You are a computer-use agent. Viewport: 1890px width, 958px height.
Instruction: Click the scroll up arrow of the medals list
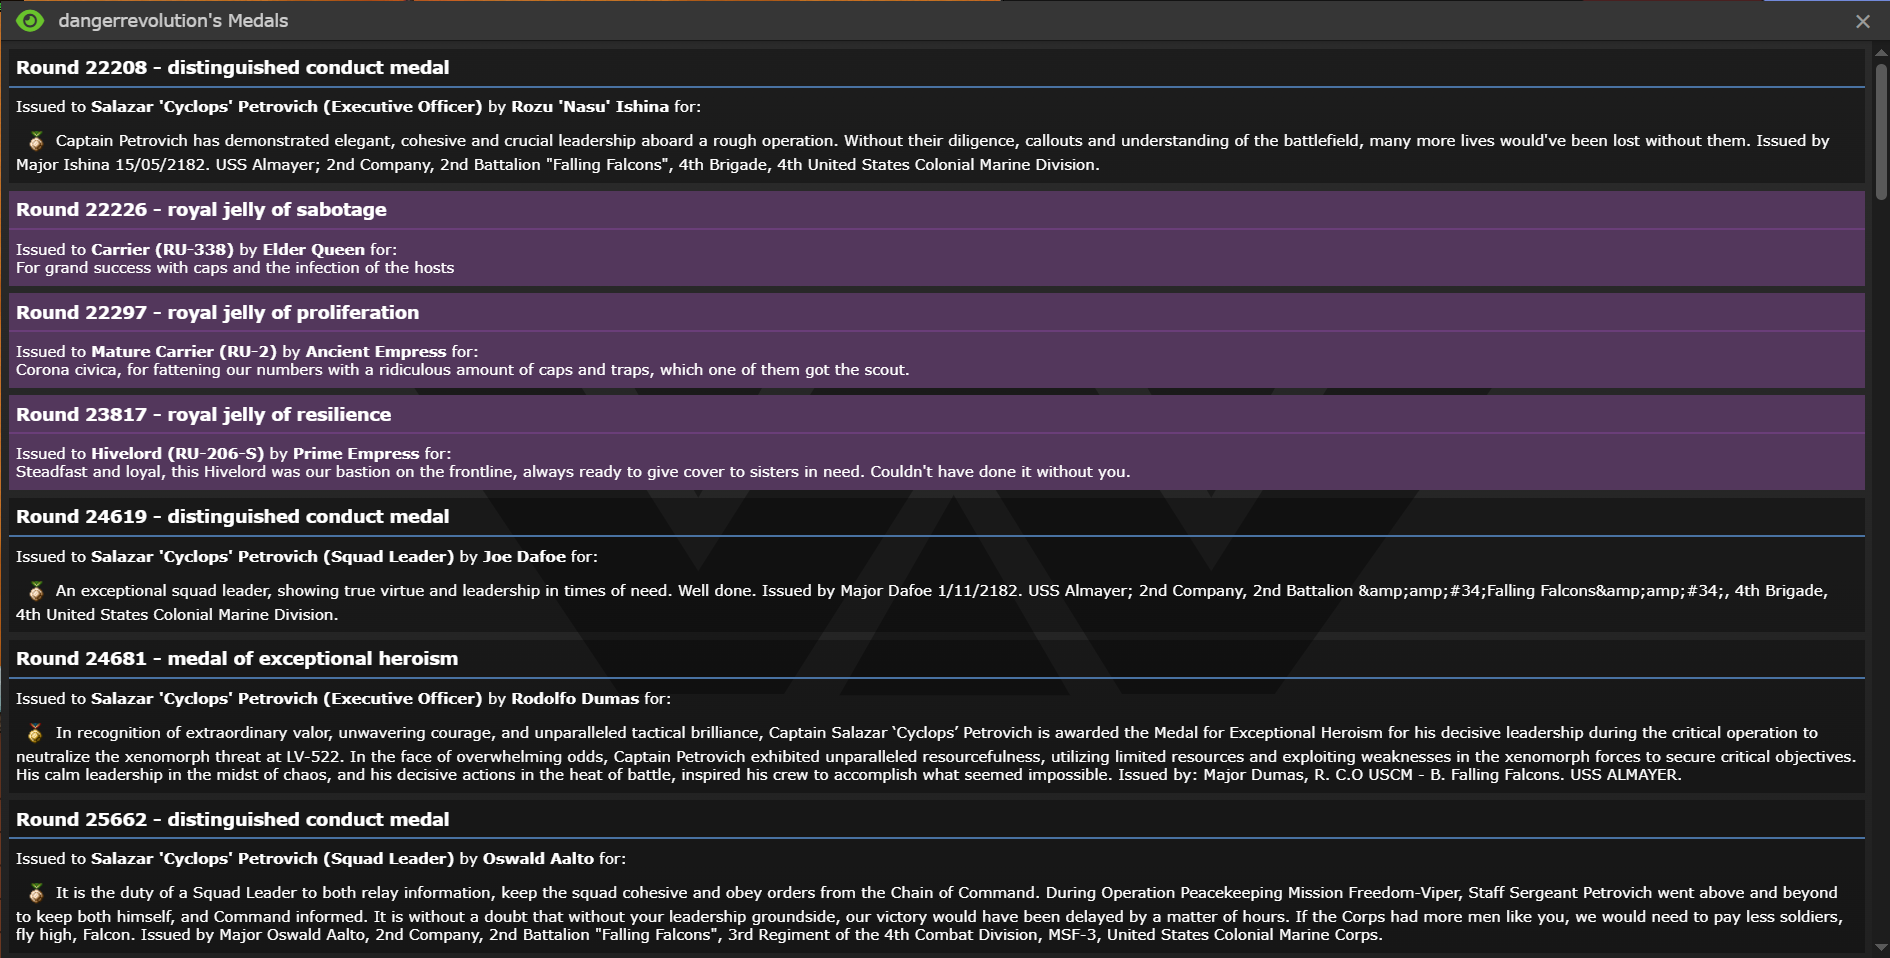[x=1881, y=51]
